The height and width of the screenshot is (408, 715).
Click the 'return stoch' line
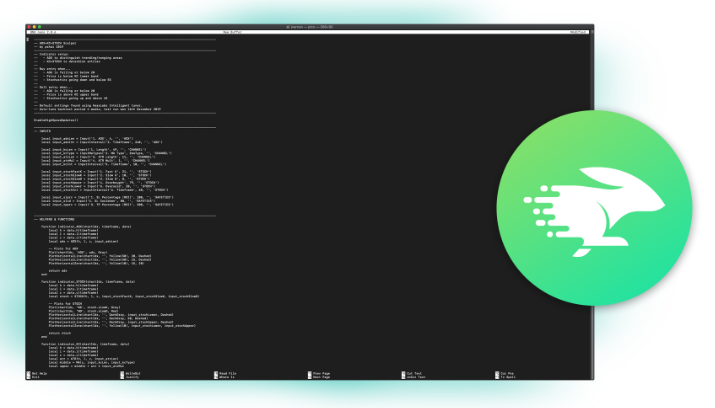click(60, 333)
